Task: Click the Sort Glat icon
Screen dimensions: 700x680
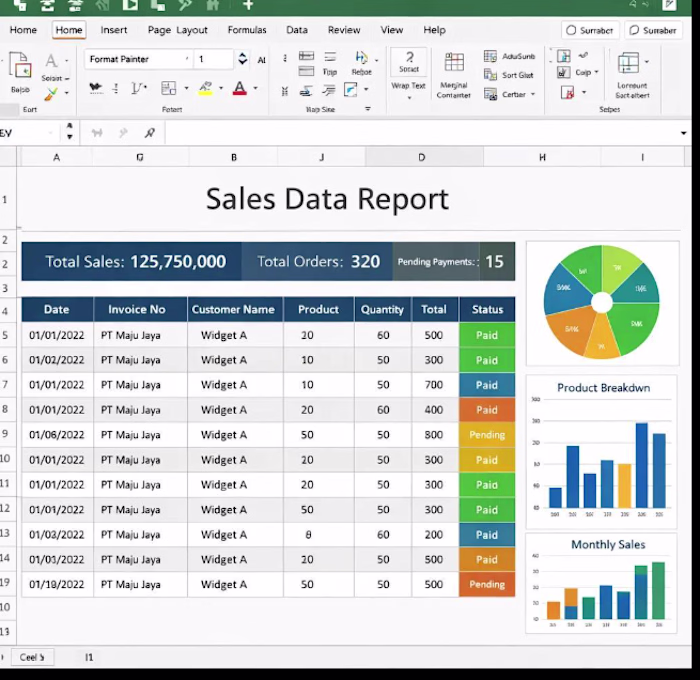Action: point(490,75)
